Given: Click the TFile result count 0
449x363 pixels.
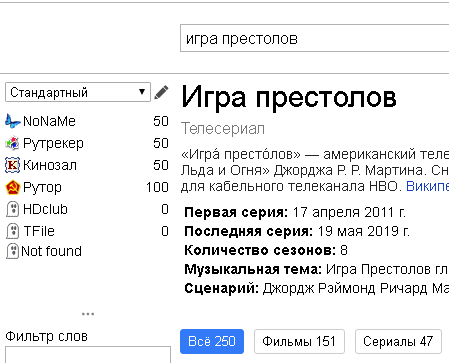Looking at the screenshot, I should coord(165,231).
